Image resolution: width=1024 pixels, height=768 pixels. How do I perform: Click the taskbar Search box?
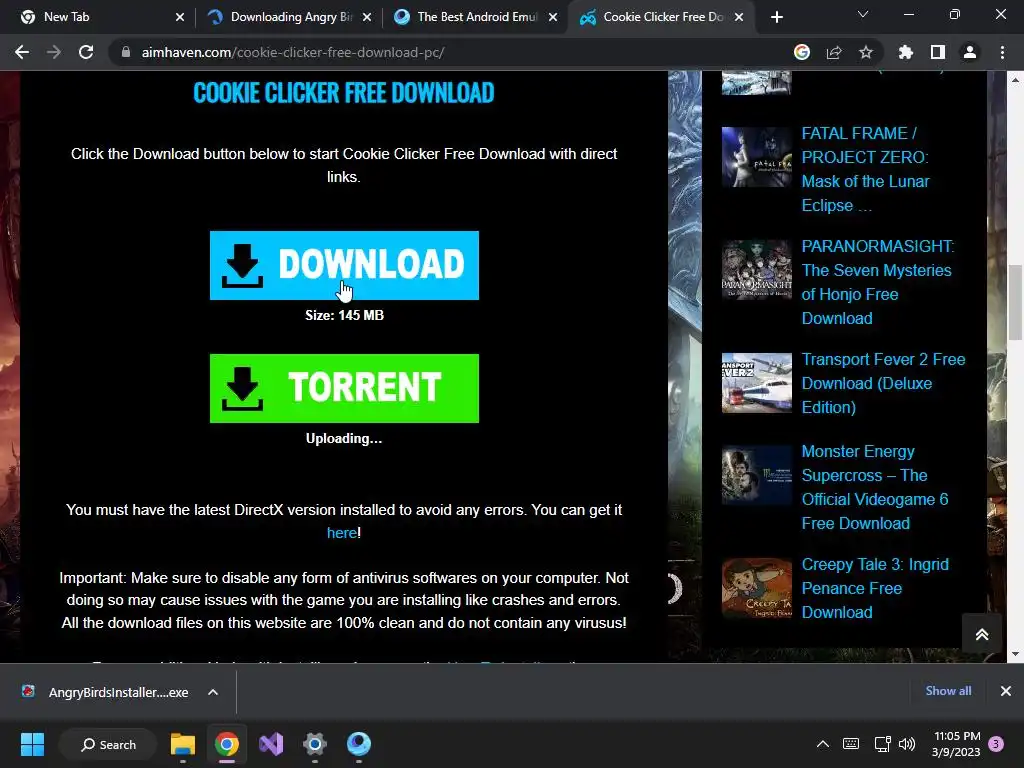pyautogui.click(x=108, y=744)
